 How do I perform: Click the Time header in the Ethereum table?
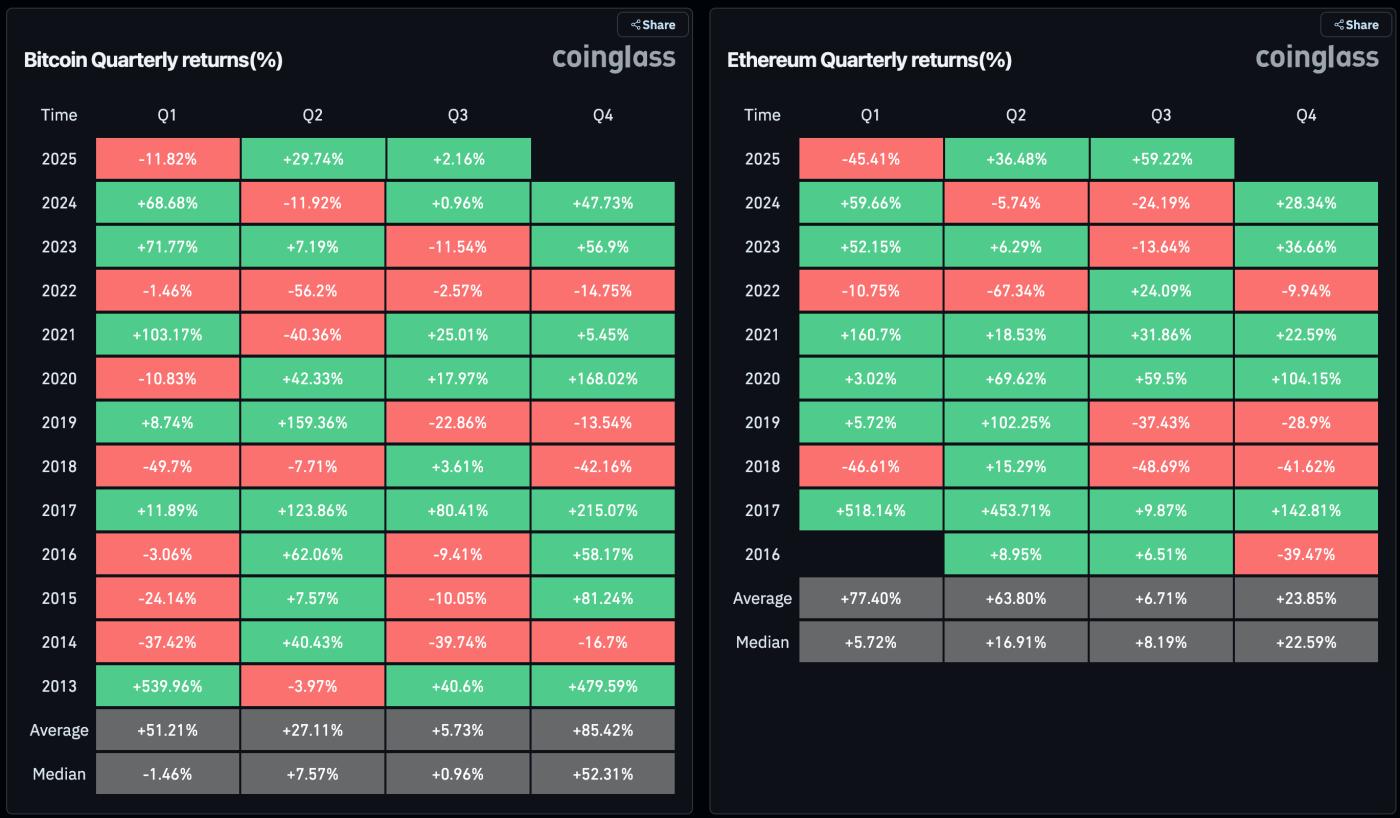pos(762,115)
